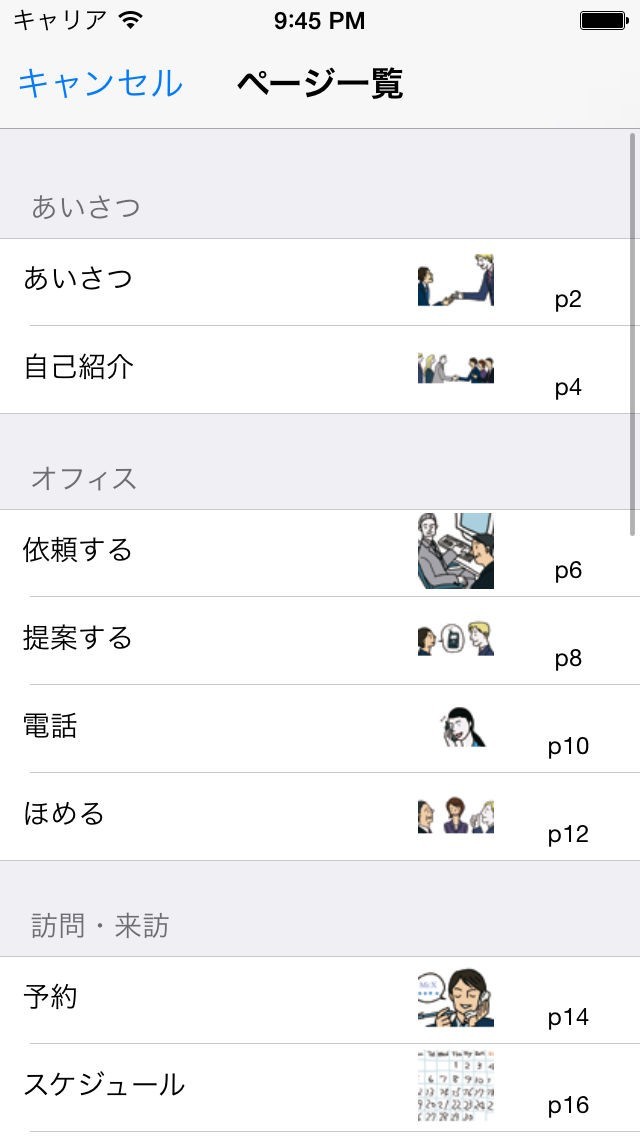Tap the スケジュール calendar icon
640x1136 pixels.
click(x=456, y=1084)
